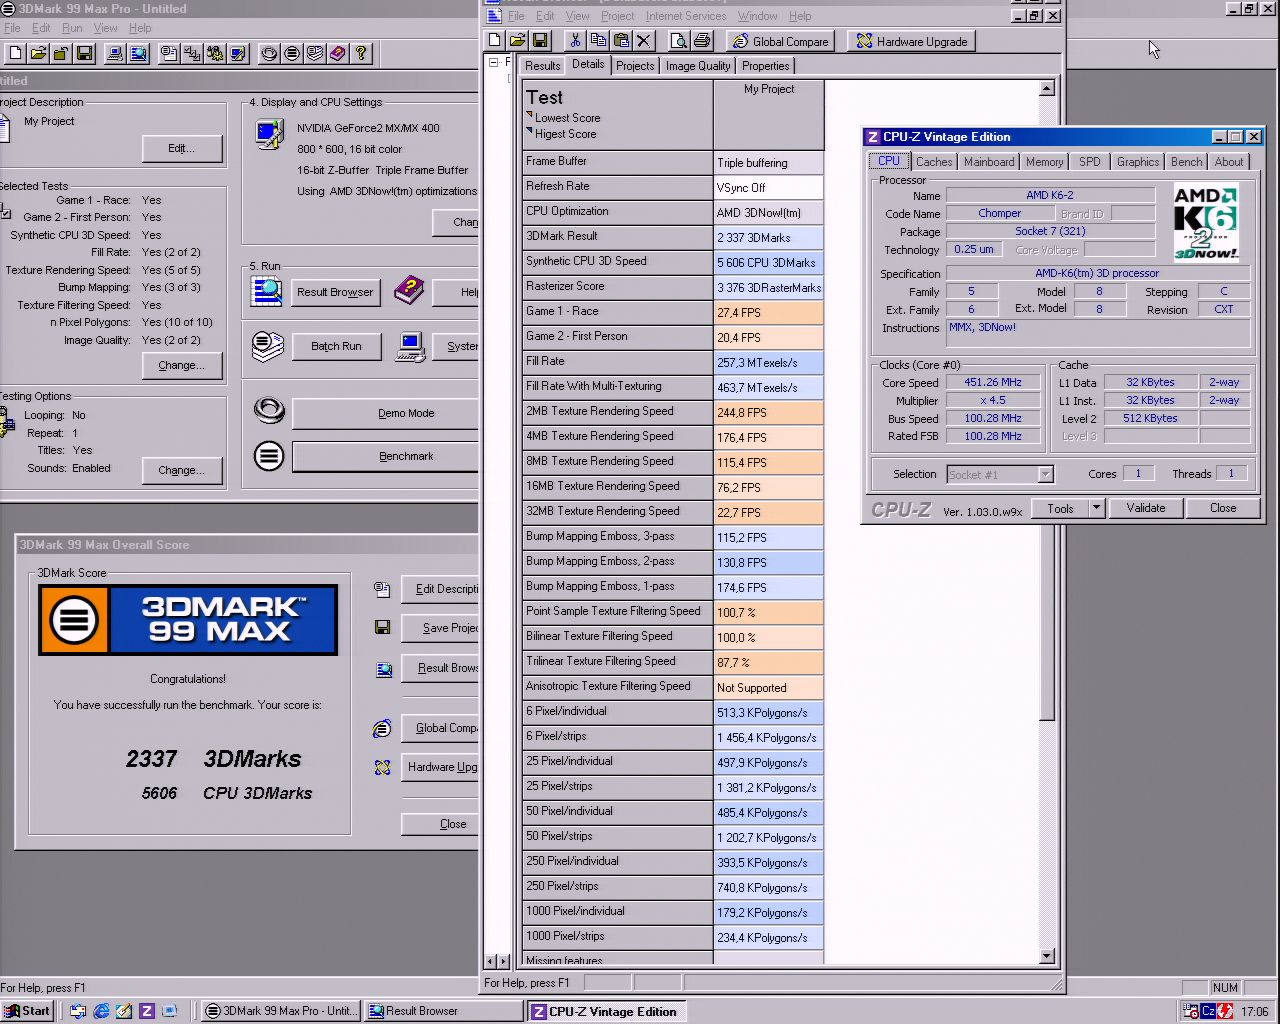Viewport: 1280px width, 1024px height.
Task: Click the Cut scissors icon in Result Browser
Action: (x=575, y=41)
